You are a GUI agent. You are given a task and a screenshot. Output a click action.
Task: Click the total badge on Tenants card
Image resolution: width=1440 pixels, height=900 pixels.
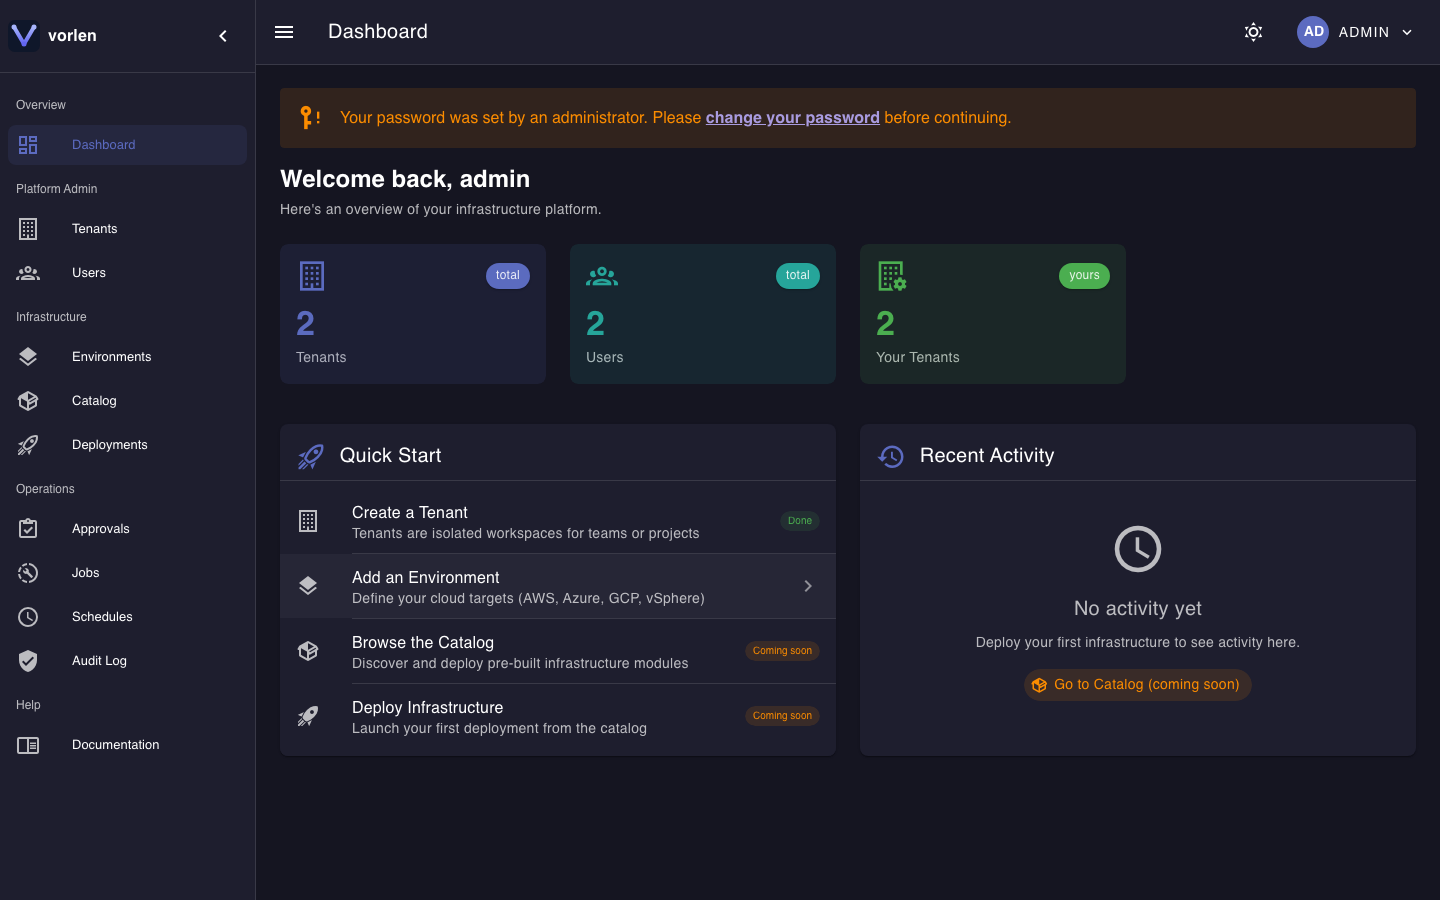click(x=508, y=276)
